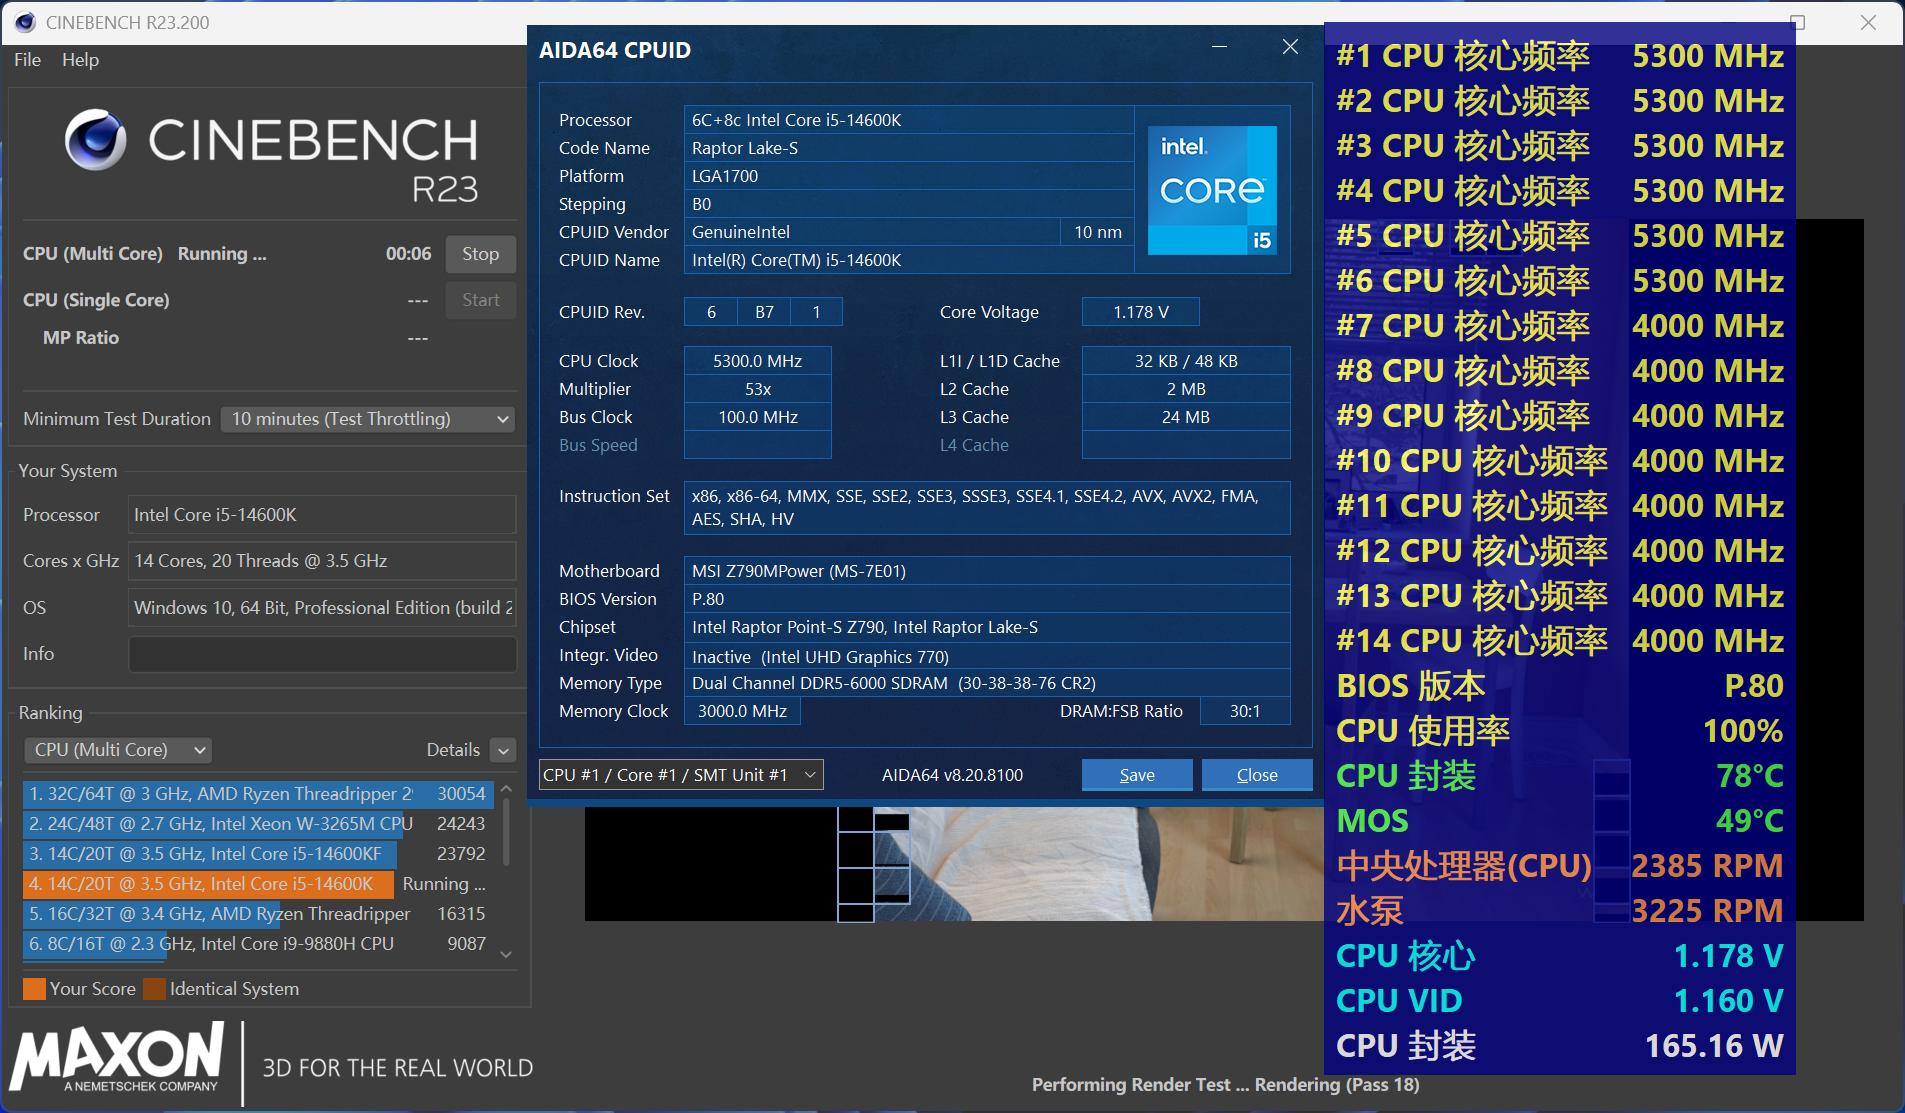Open the Minimum Test Duration dropdown
This screenshot has height=1113, width=1905.
point(367,418)
